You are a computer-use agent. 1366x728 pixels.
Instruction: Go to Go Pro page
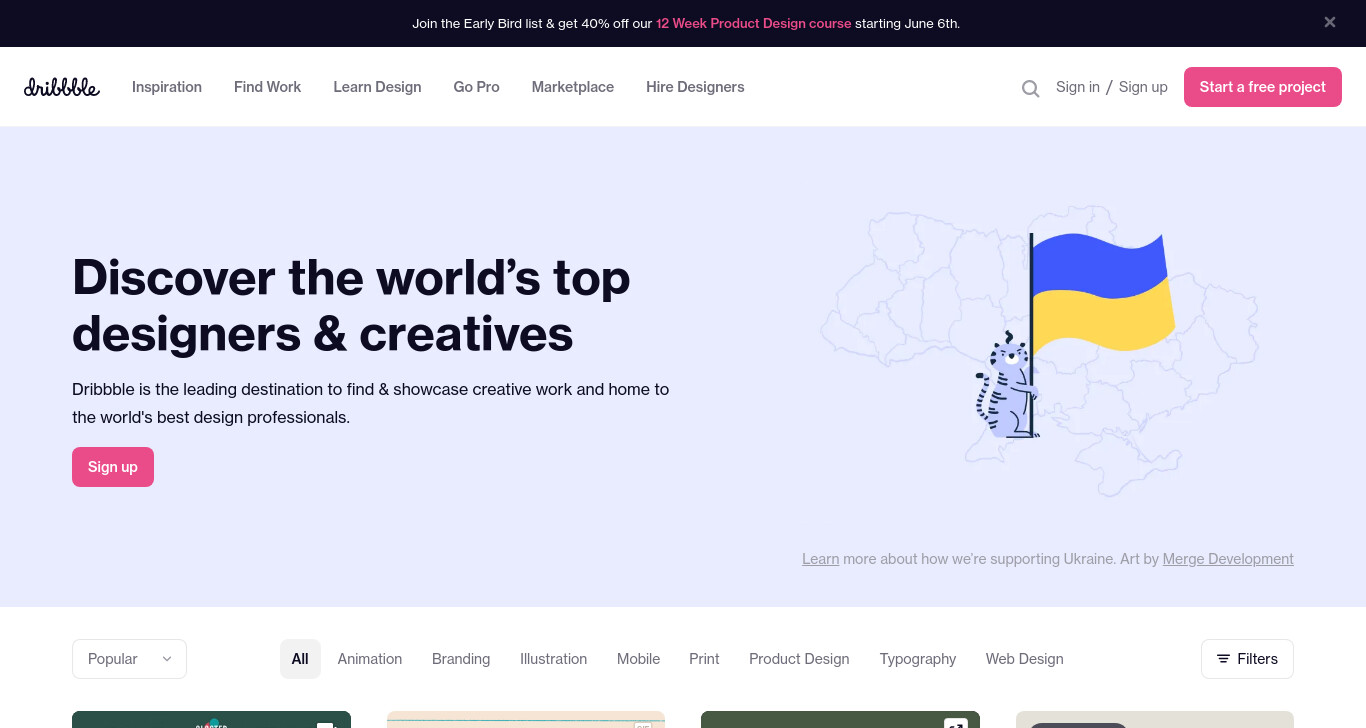pyautogui.click(x=476, y=87)
